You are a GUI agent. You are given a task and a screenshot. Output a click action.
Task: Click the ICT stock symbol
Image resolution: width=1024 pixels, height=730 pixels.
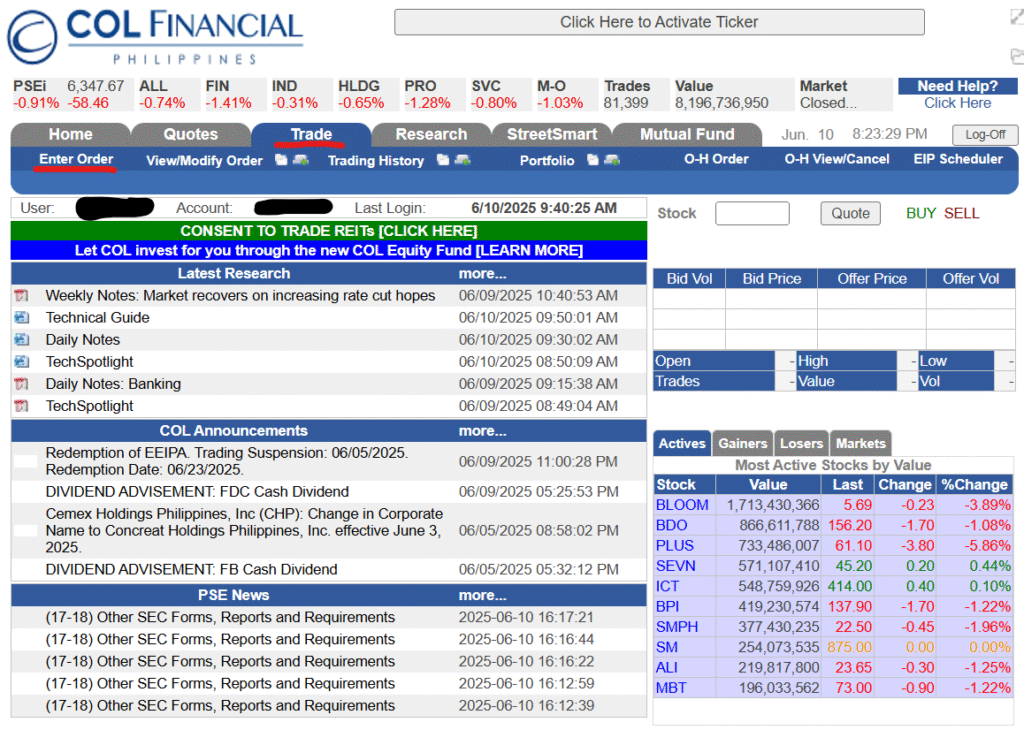(667, 586)
